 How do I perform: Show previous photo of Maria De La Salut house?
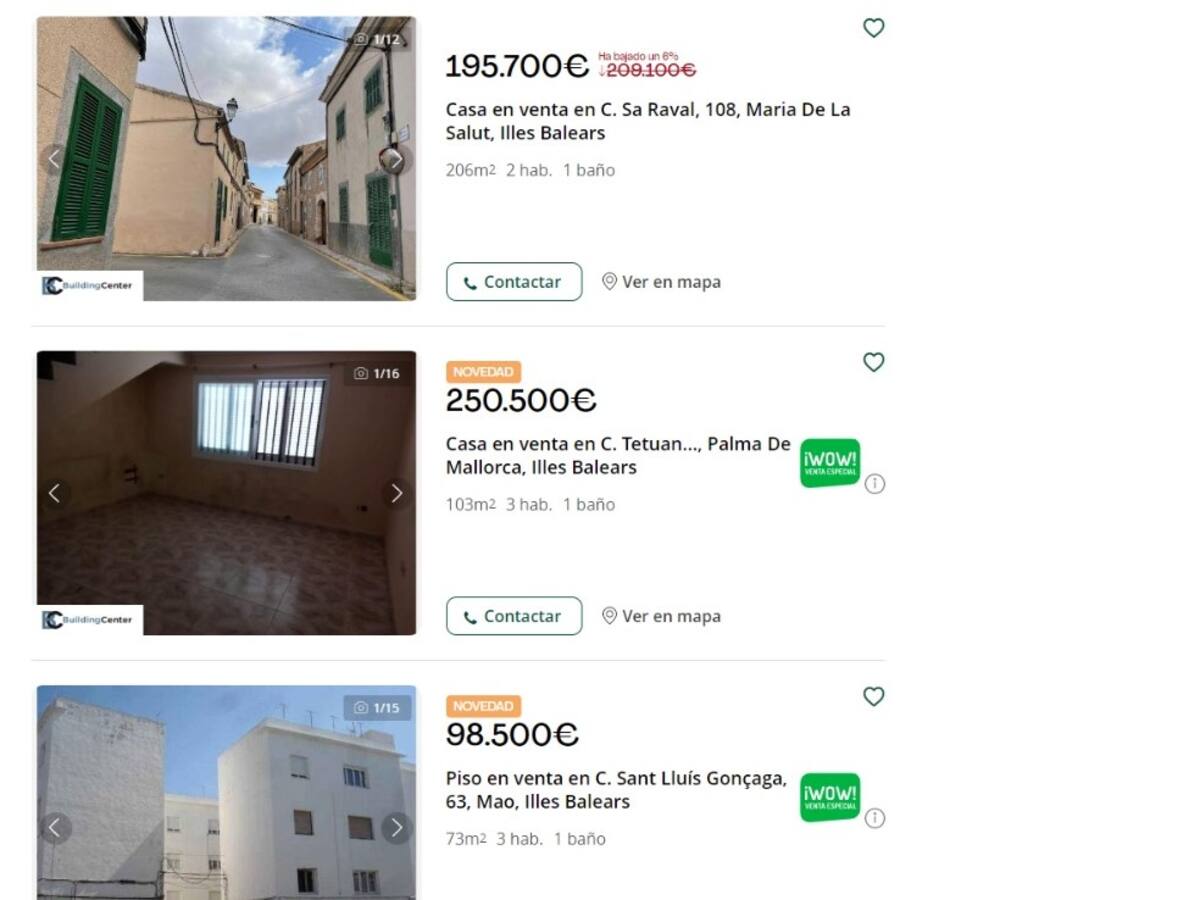point(55,159)
